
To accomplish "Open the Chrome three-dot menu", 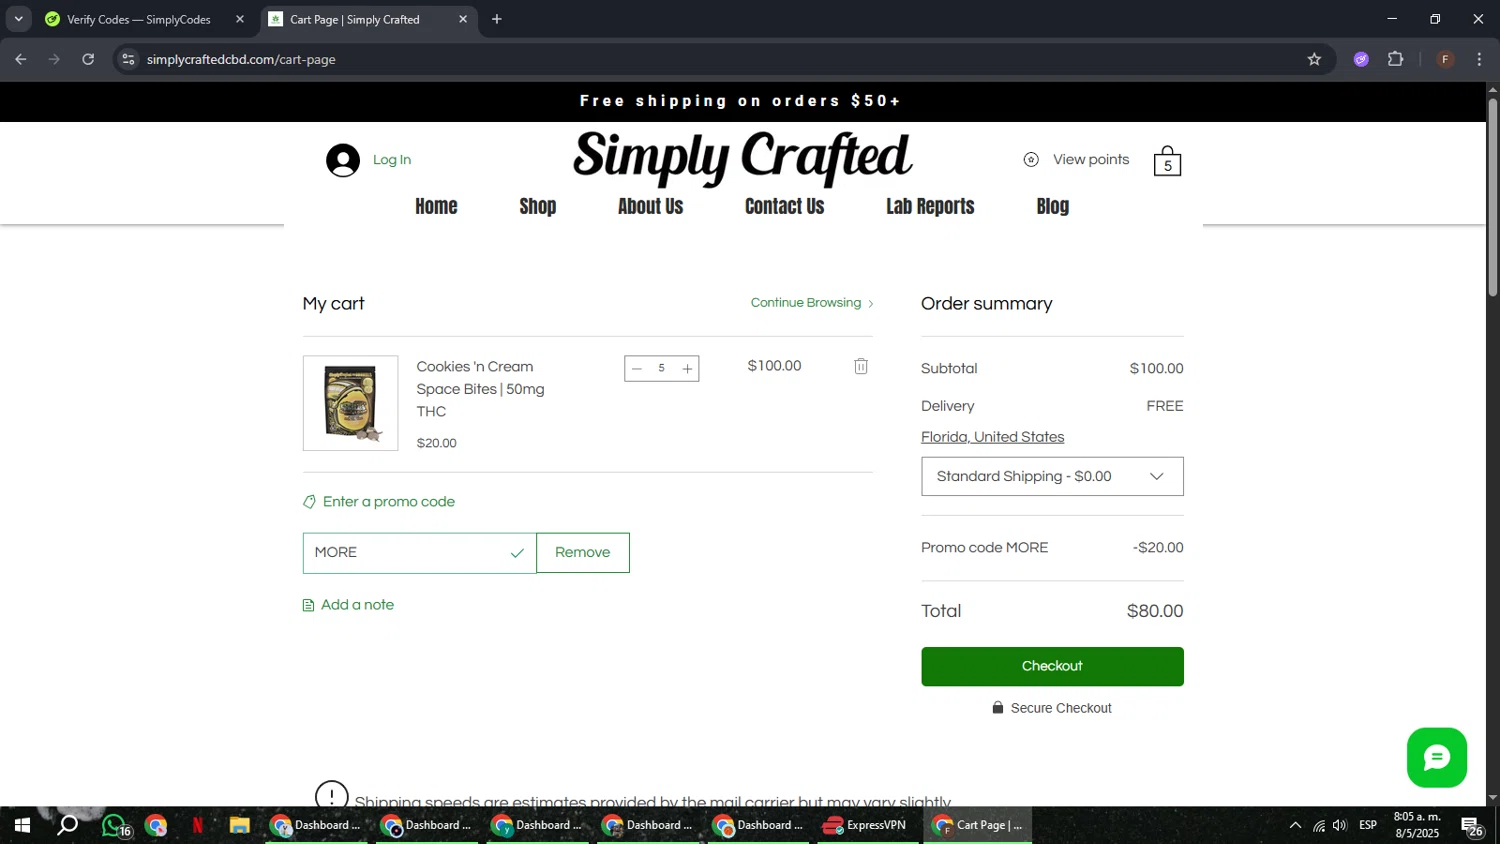I will pyautogui.click(x=1479, y=59).
